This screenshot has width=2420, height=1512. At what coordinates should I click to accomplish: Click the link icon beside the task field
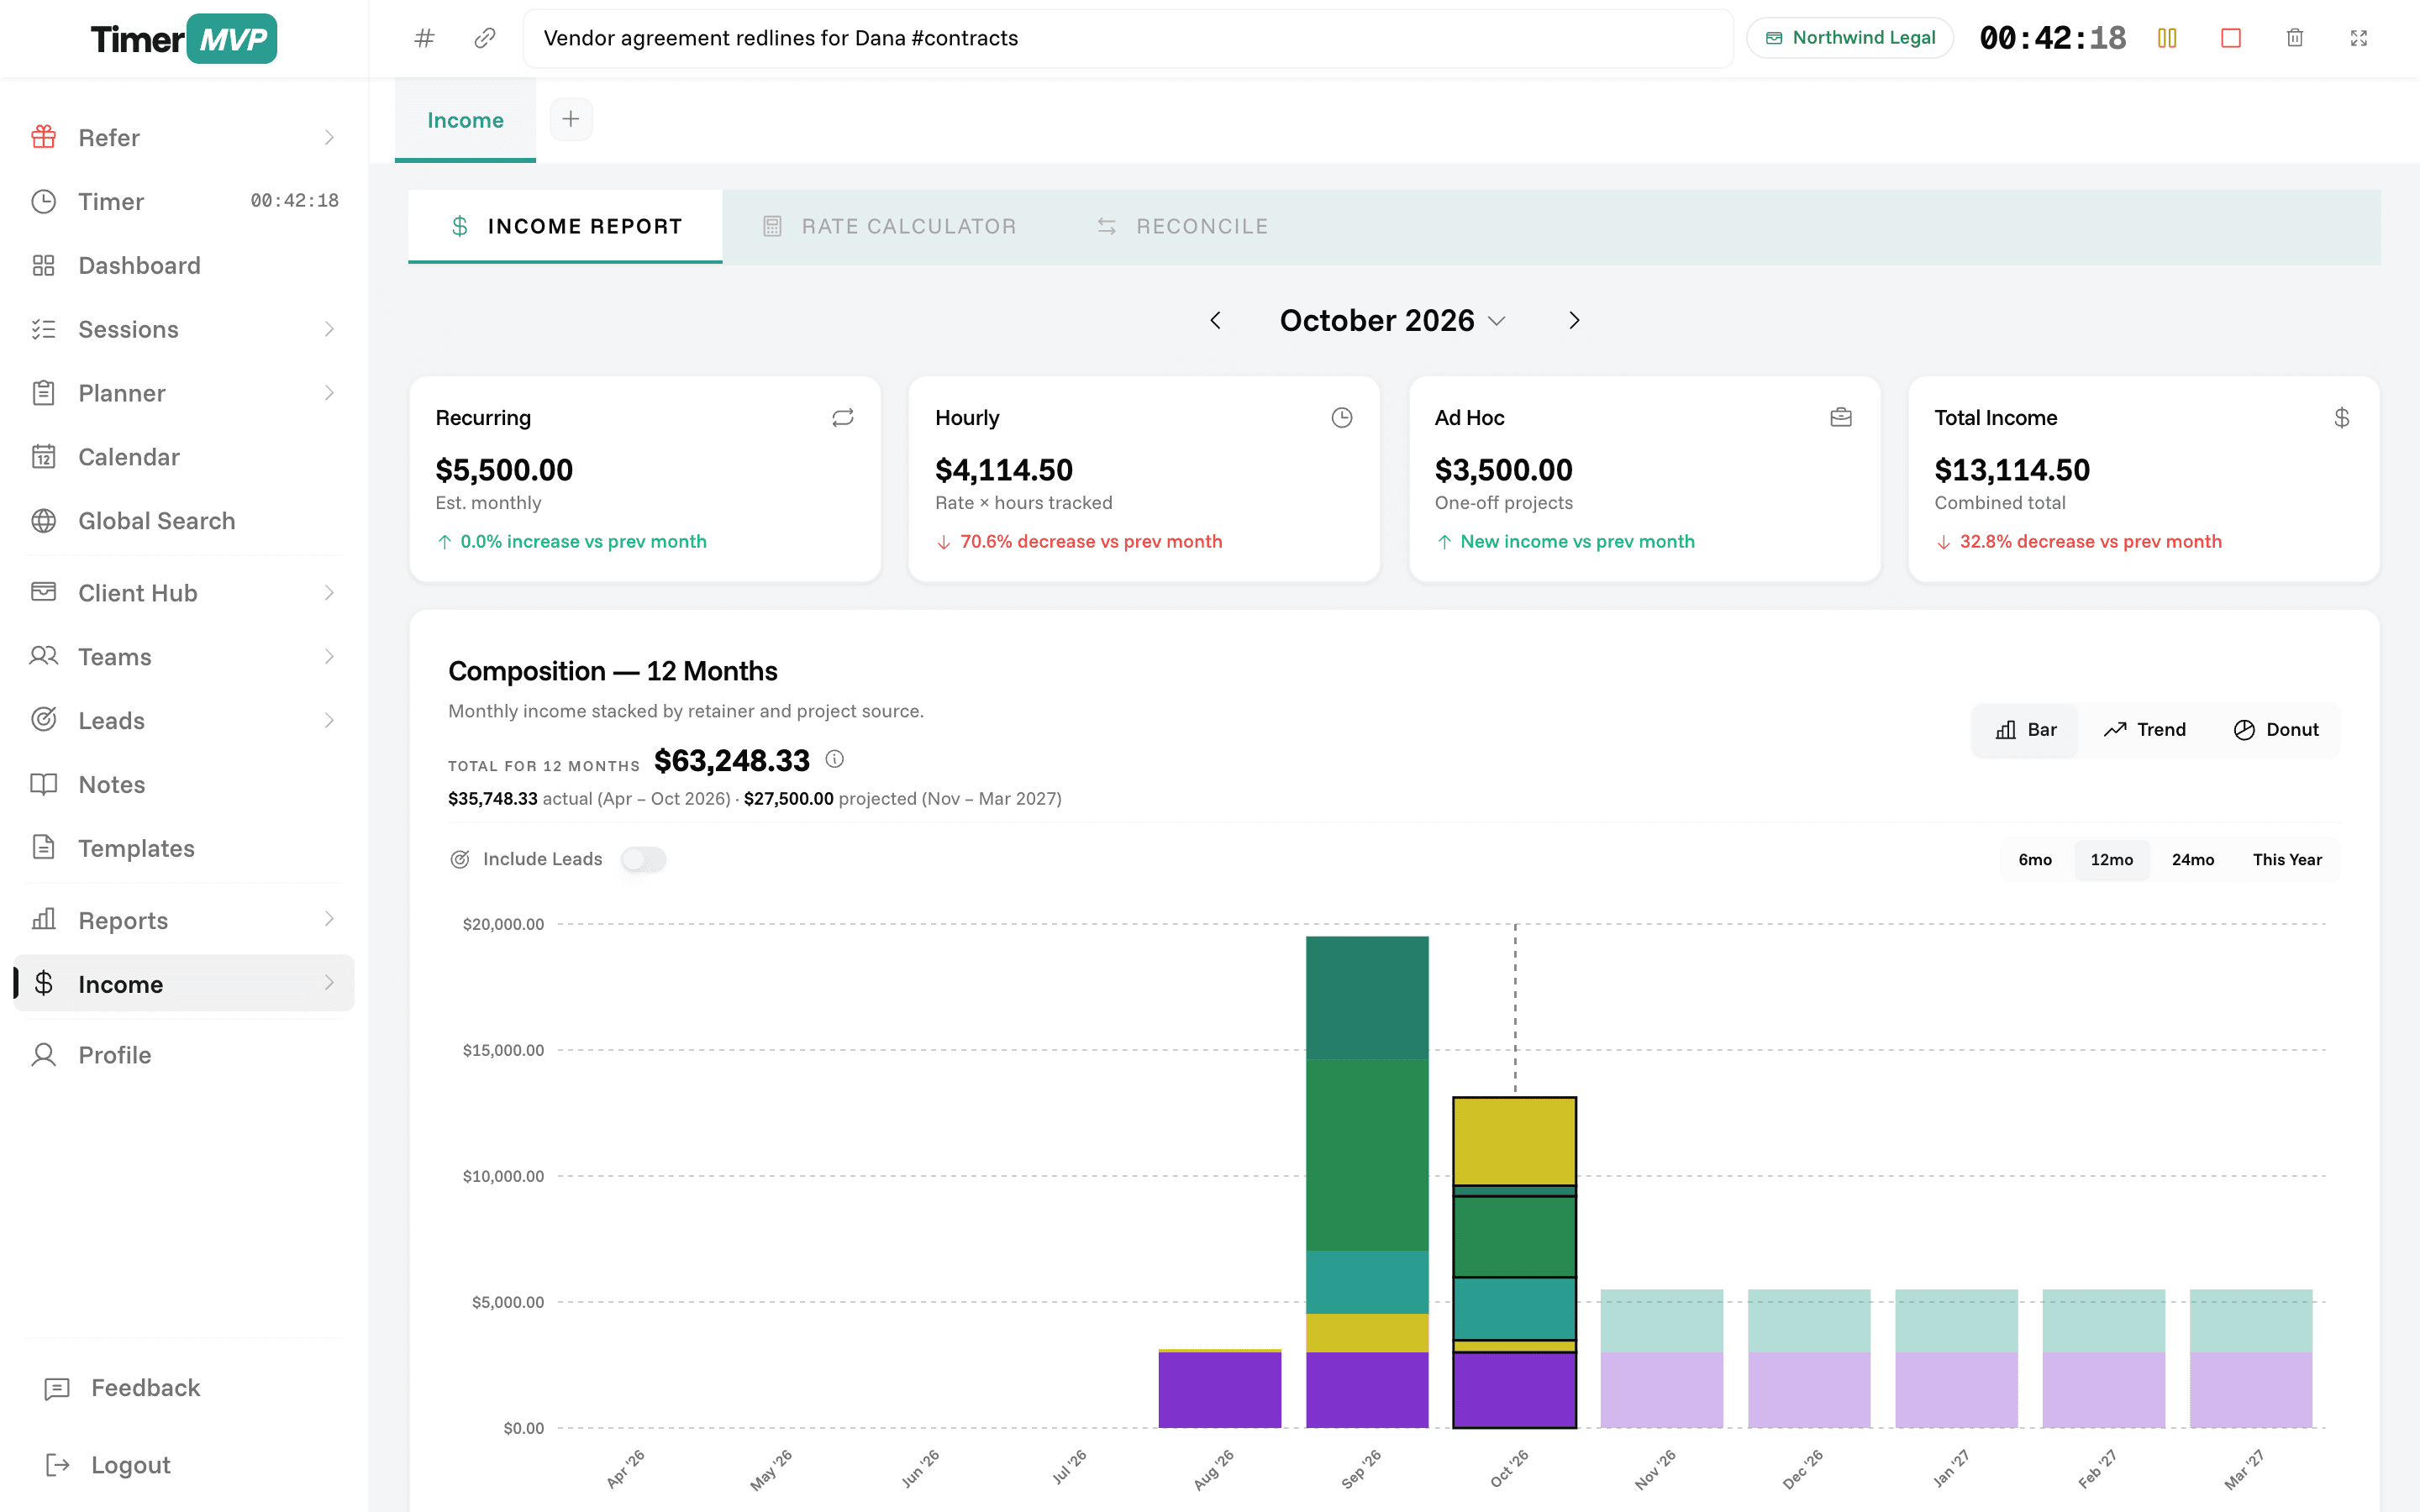click(485, 38)
